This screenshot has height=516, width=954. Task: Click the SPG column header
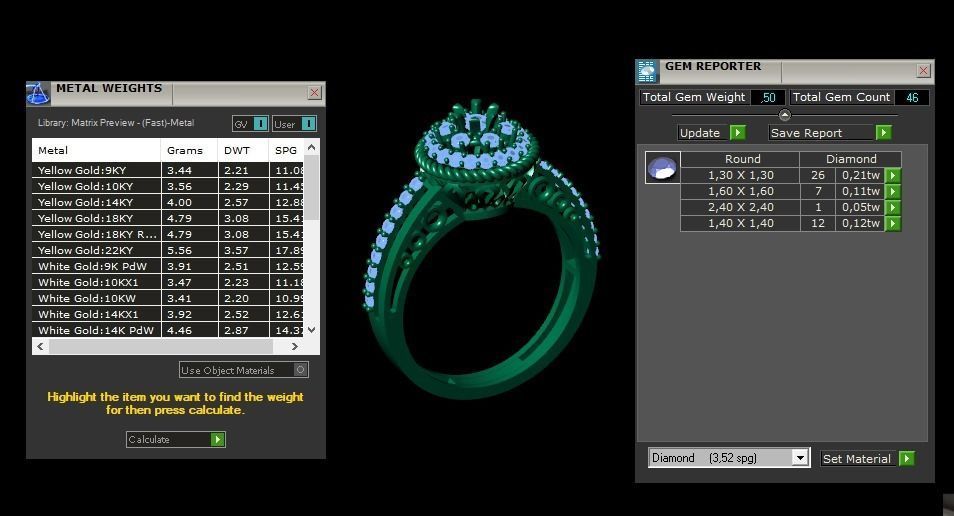point(286,150)
